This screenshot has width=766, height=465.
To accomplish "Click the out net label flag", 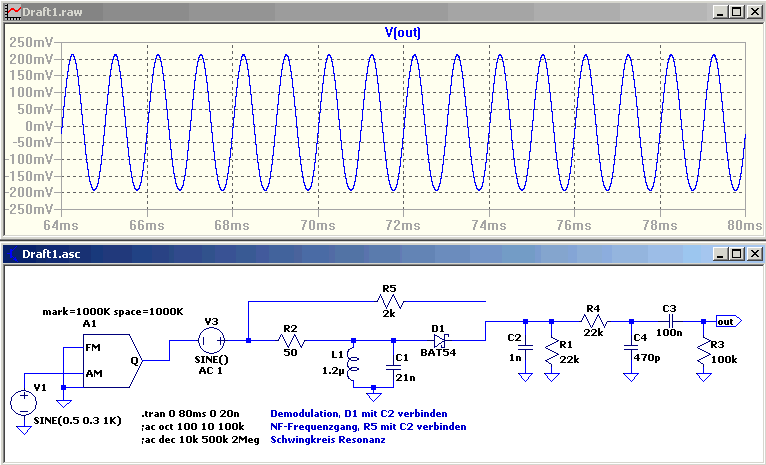I will (729, 321).
